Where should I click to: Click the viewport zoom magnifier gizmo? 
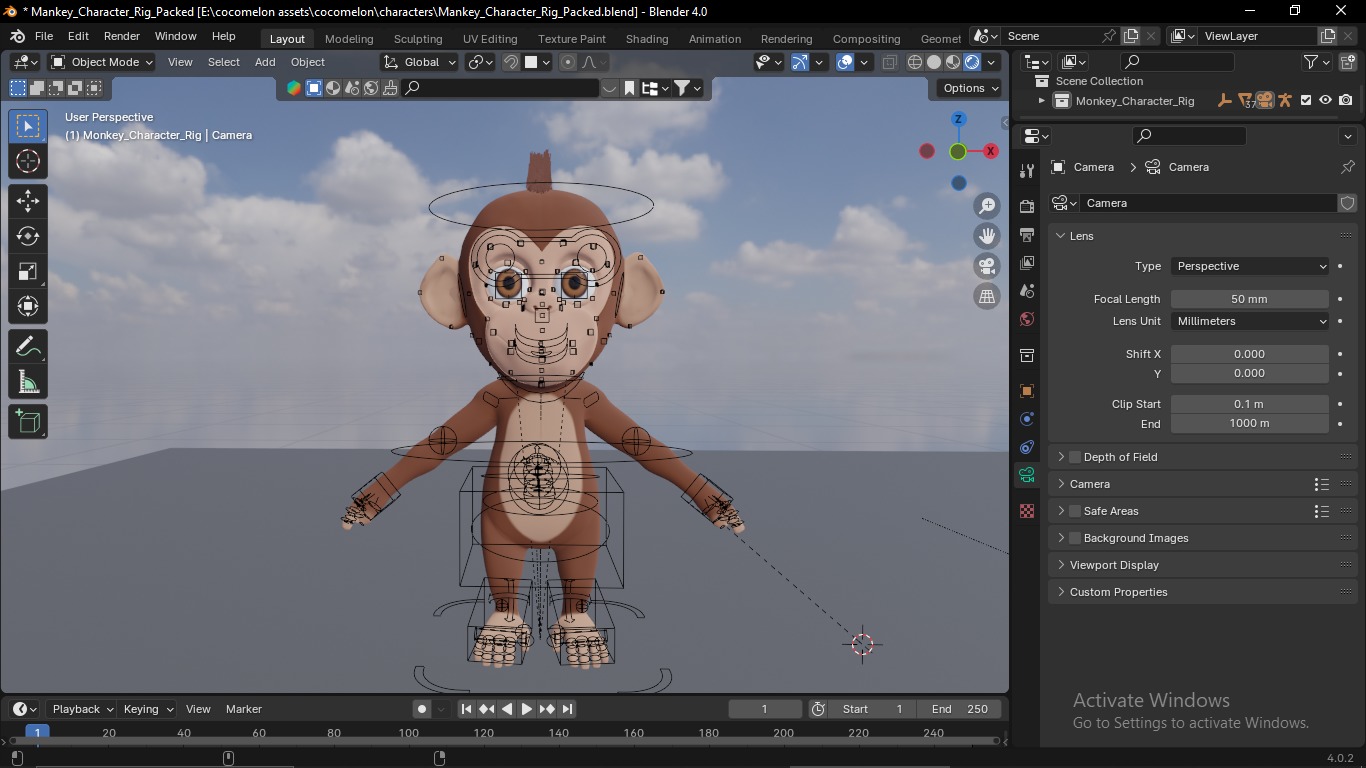pyautogui.click(x=987, y=206)
